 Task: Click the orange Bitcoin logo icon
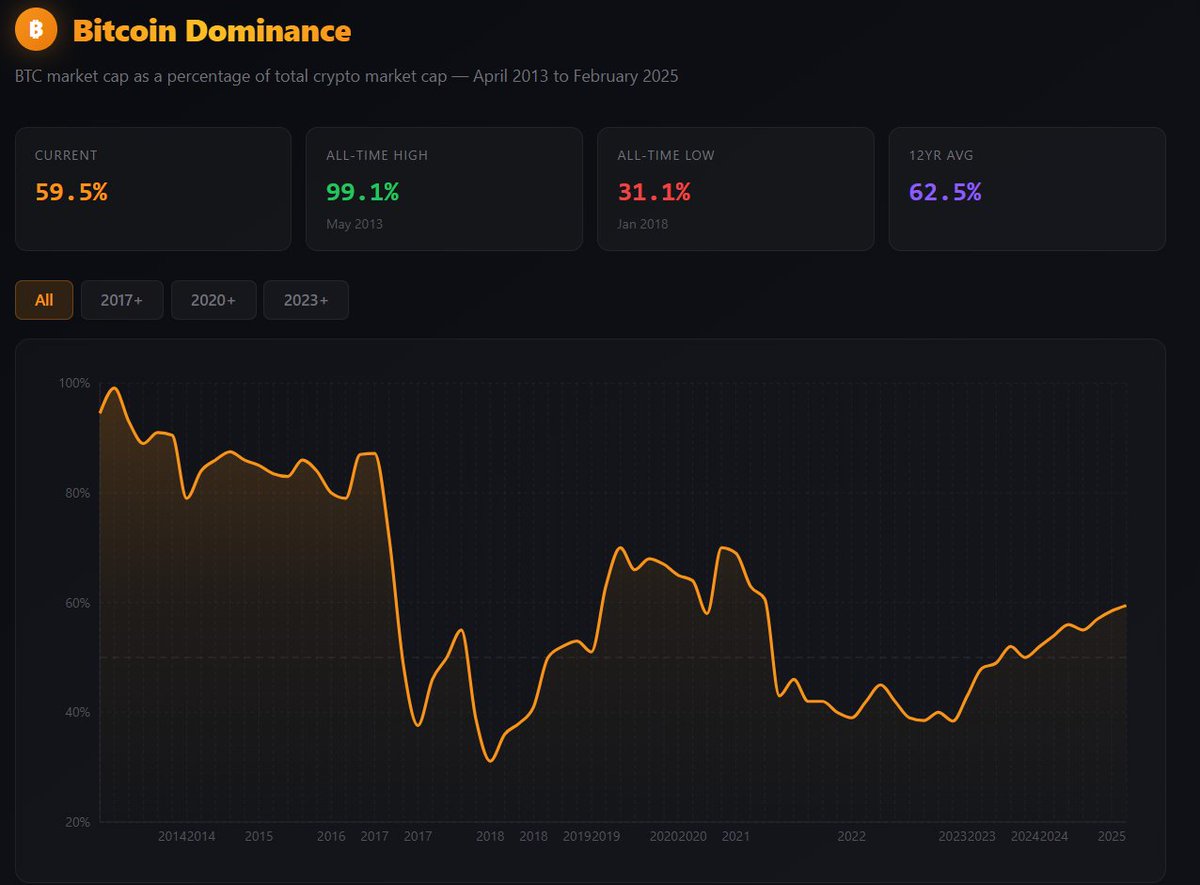click(x=36, y=31)
